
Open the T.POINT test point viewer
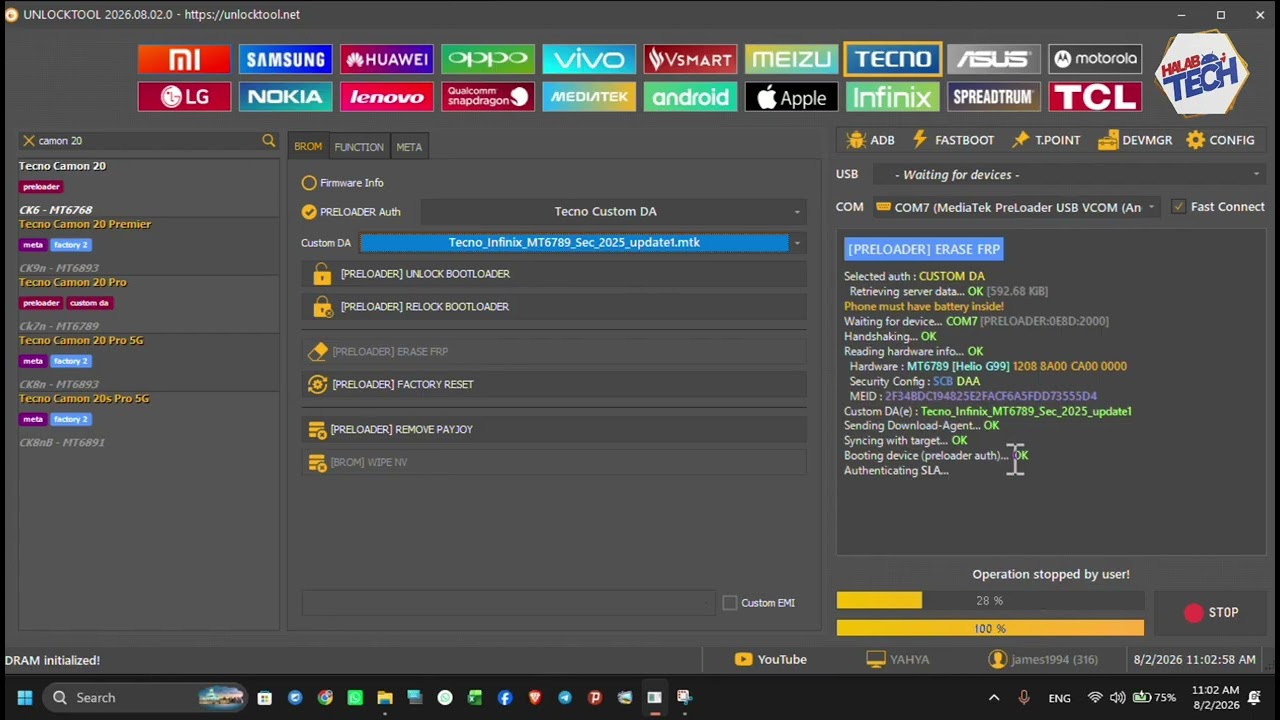point(1046,141)
